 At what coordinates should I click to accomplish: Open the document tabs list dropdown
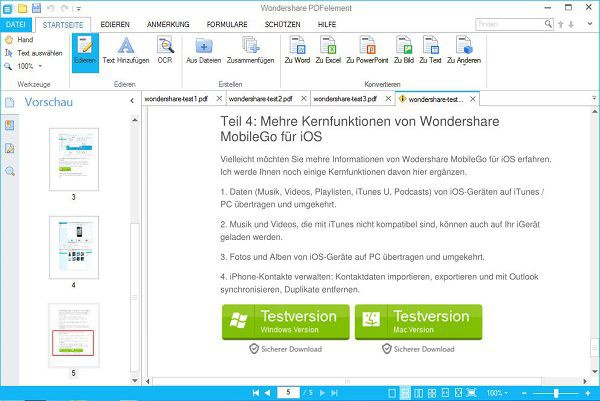[594, 98]
